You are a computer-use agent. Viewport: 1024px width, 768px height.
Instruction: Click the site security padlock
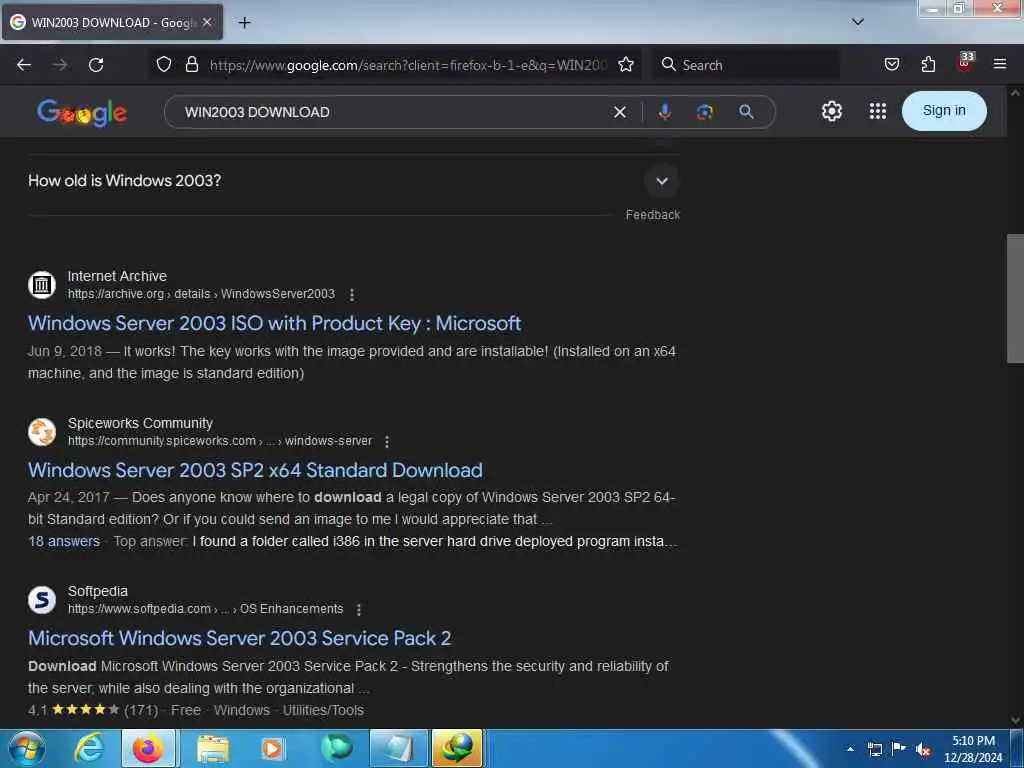(191, 64)
